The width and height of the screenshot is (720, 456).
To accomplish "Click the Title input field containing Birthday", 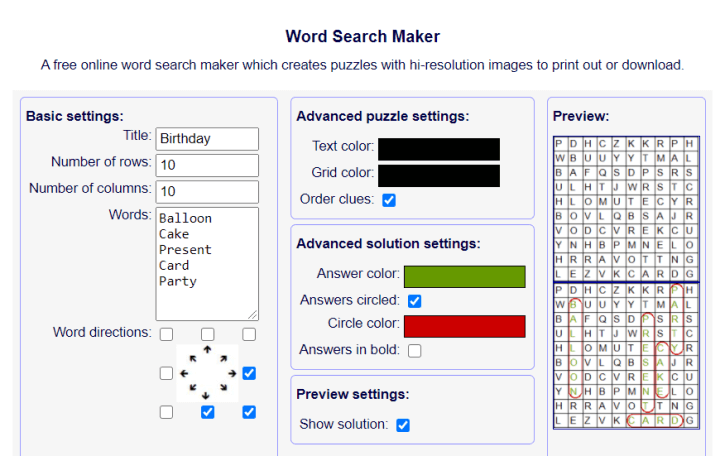I will tap(207, 139).
